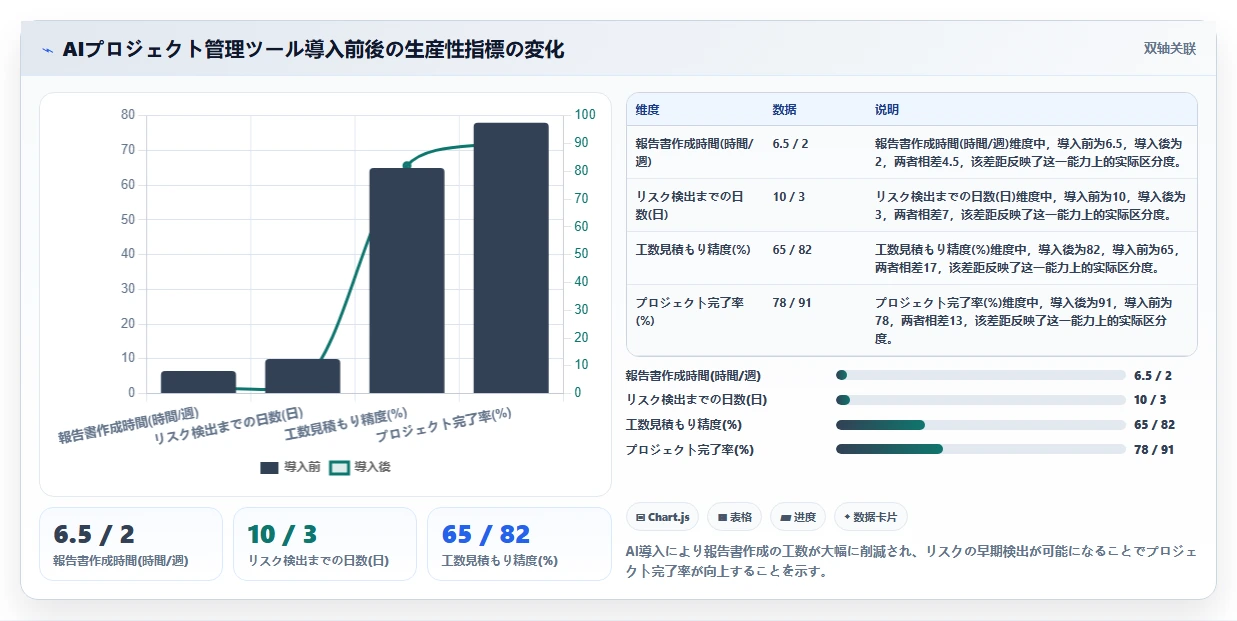Viewport: 1237px width, 621px height.
Task: Click the 導入後 teal legend color box
Action: click(x=340, y=467)
